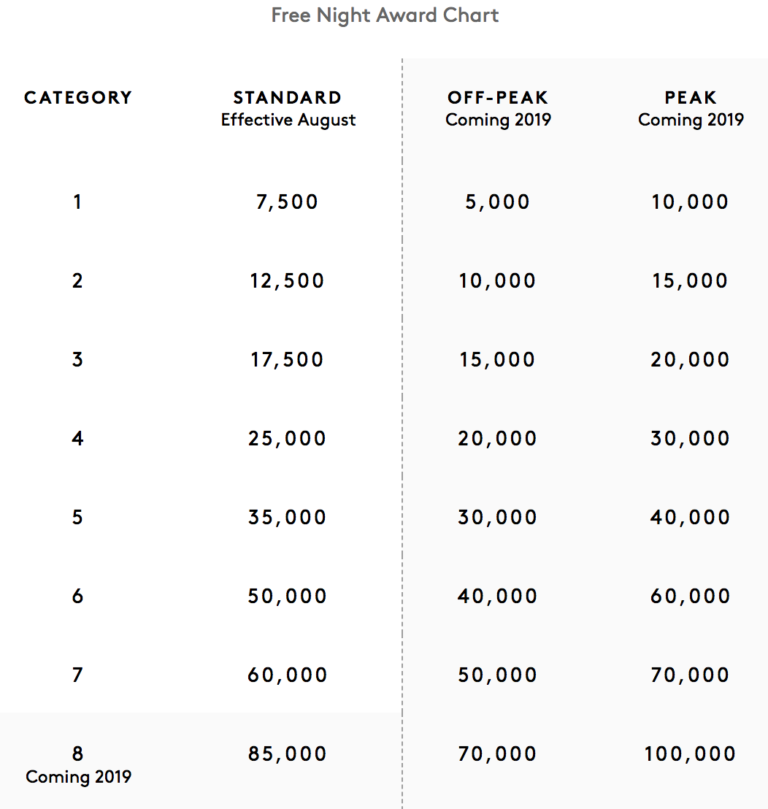This screenshot has width=768, height=809.
Task: Select Category 8 standard value 85,000
Action: [x=287, y=754]
